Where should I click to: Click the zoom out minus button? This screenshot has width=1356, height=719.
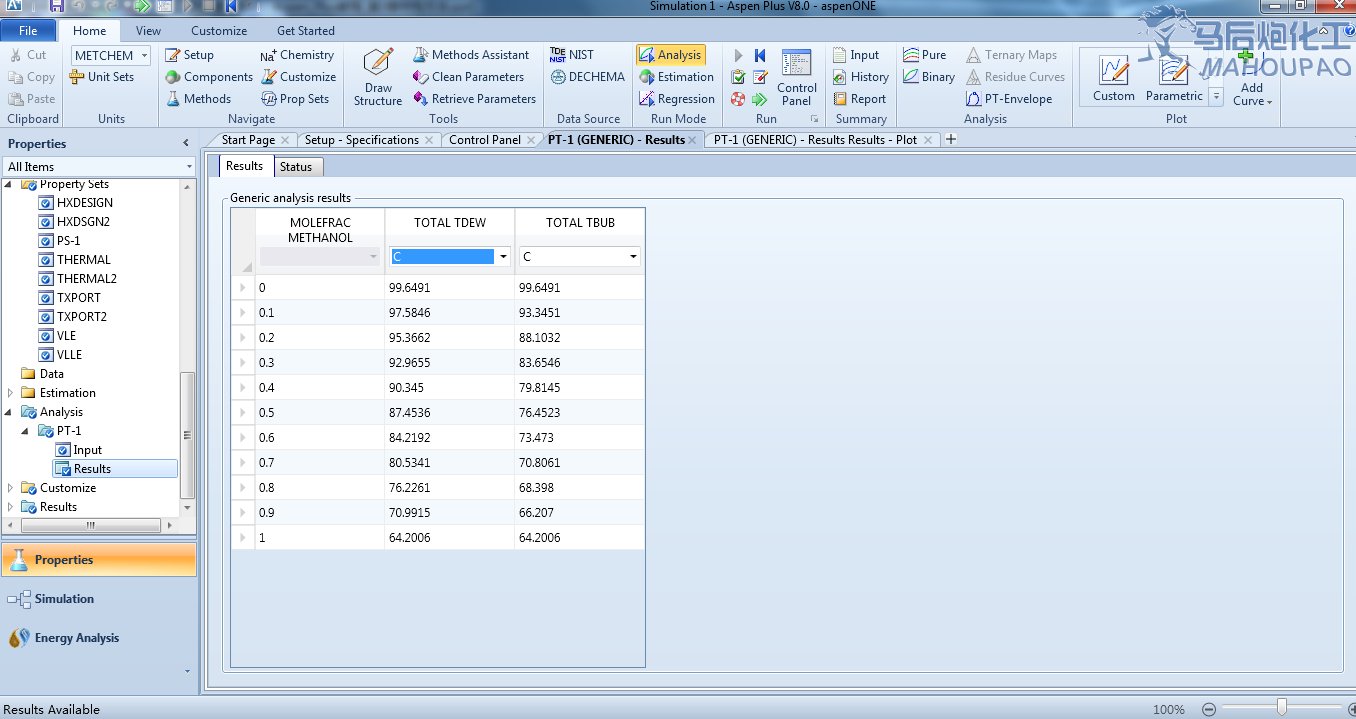click(1209, 709)
